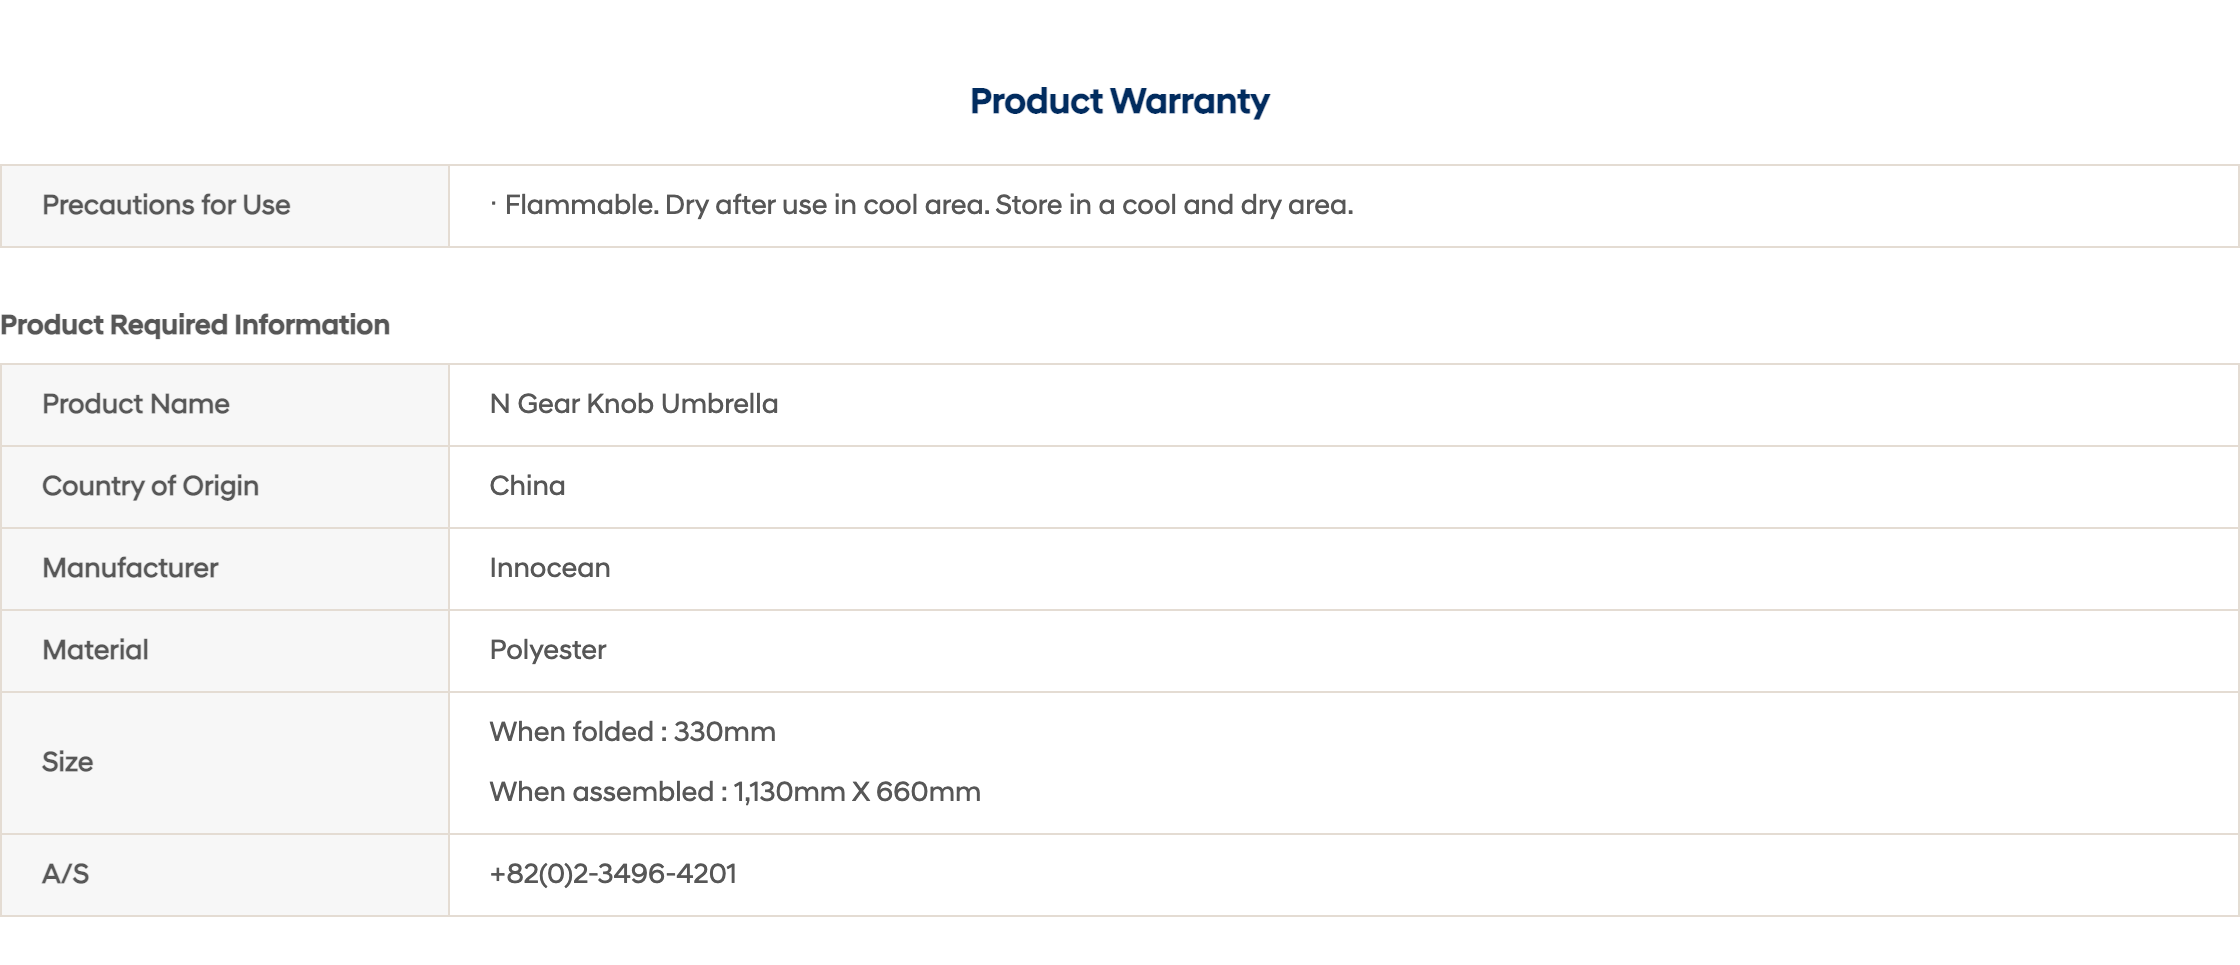Select the Manufacturer label cell
The height and width of the screenshot is (965, 2240).
[x=225, y=569]
